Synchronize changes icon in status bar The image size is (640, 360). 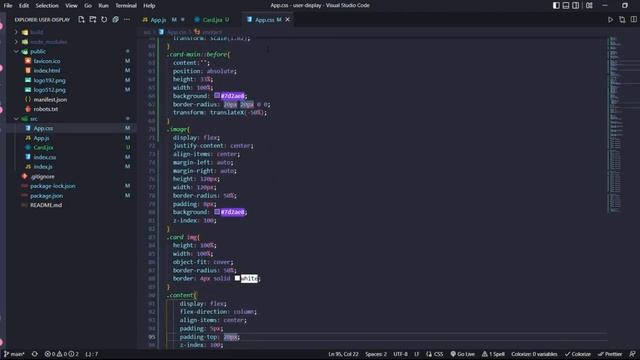pos(35,354)
